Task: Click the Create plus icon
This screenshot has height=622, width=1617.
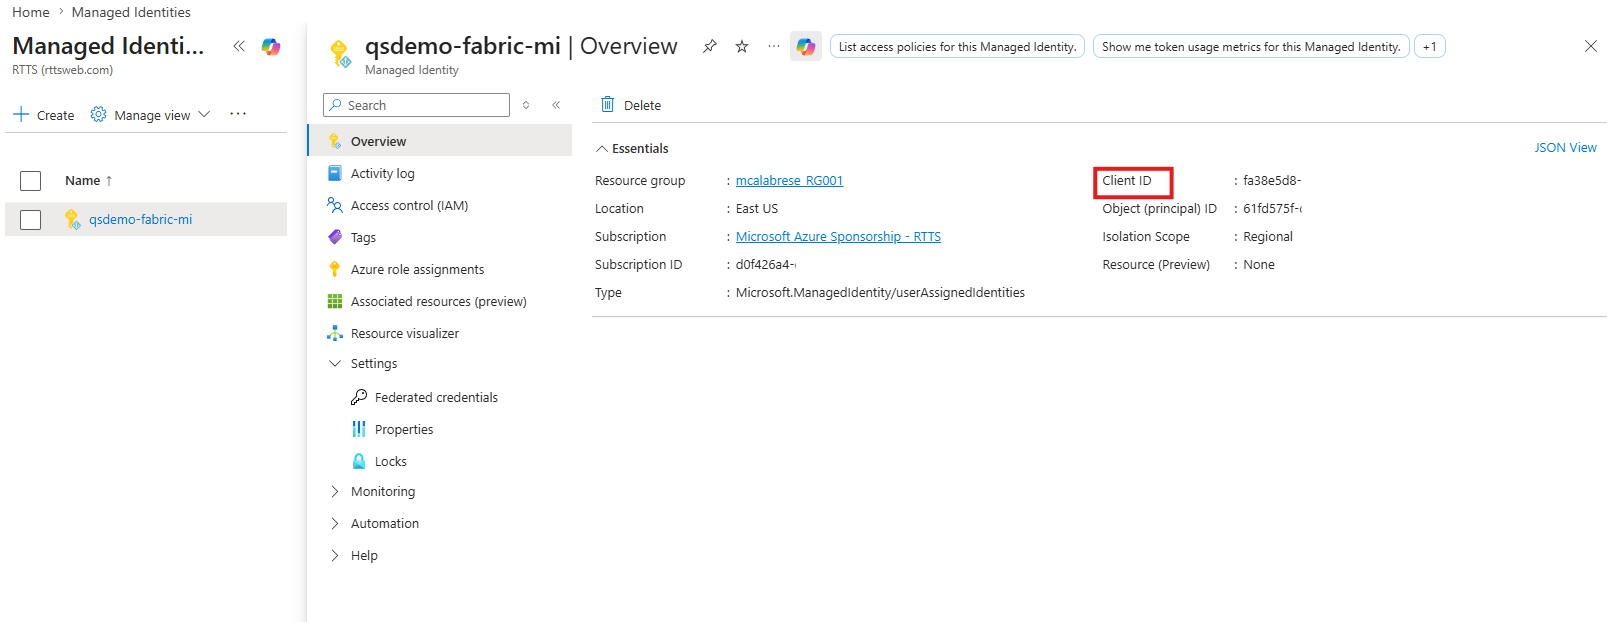Action: [x=21, y=114]
